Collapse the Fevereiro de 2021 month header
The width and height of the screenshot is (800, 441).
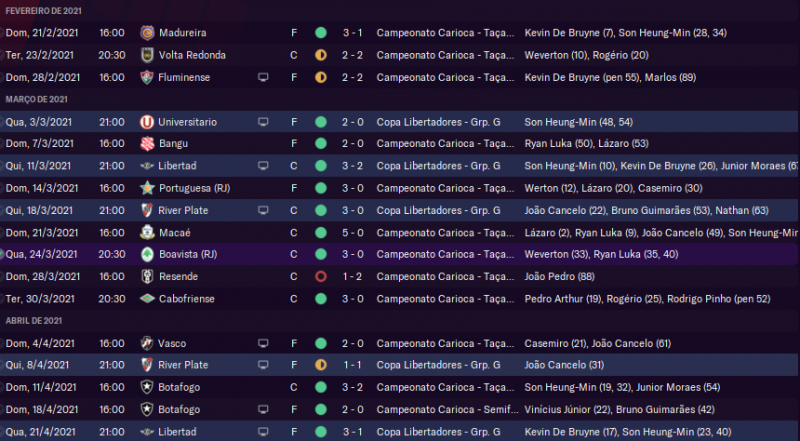click(x=43, y=10)
